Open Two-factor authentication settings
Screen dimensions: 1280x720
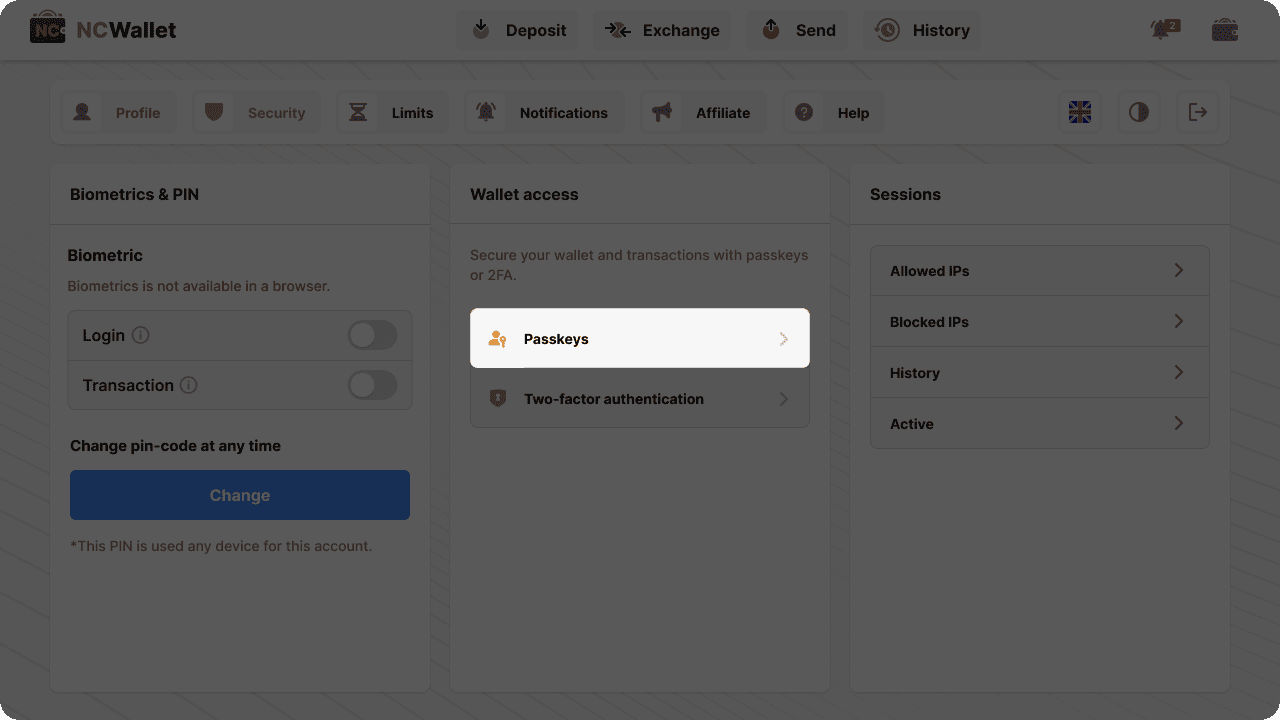point(639,399)
